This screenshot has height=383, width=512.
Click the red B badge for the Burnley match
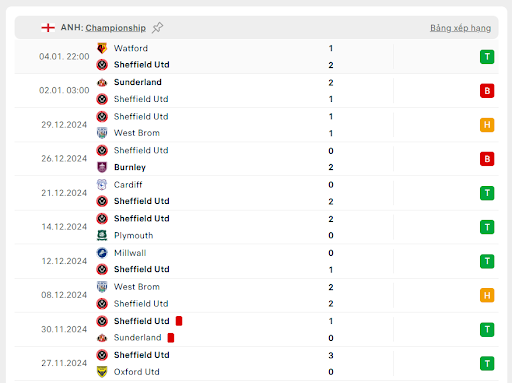pos(487,159)
